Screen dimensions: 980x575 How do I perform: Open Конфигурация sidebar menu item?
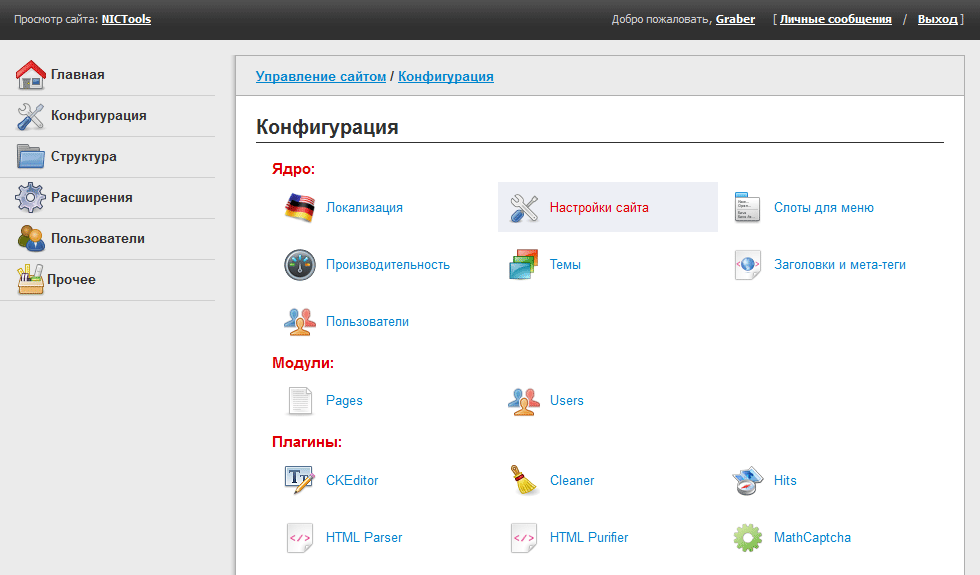click(x=99, y=116)
